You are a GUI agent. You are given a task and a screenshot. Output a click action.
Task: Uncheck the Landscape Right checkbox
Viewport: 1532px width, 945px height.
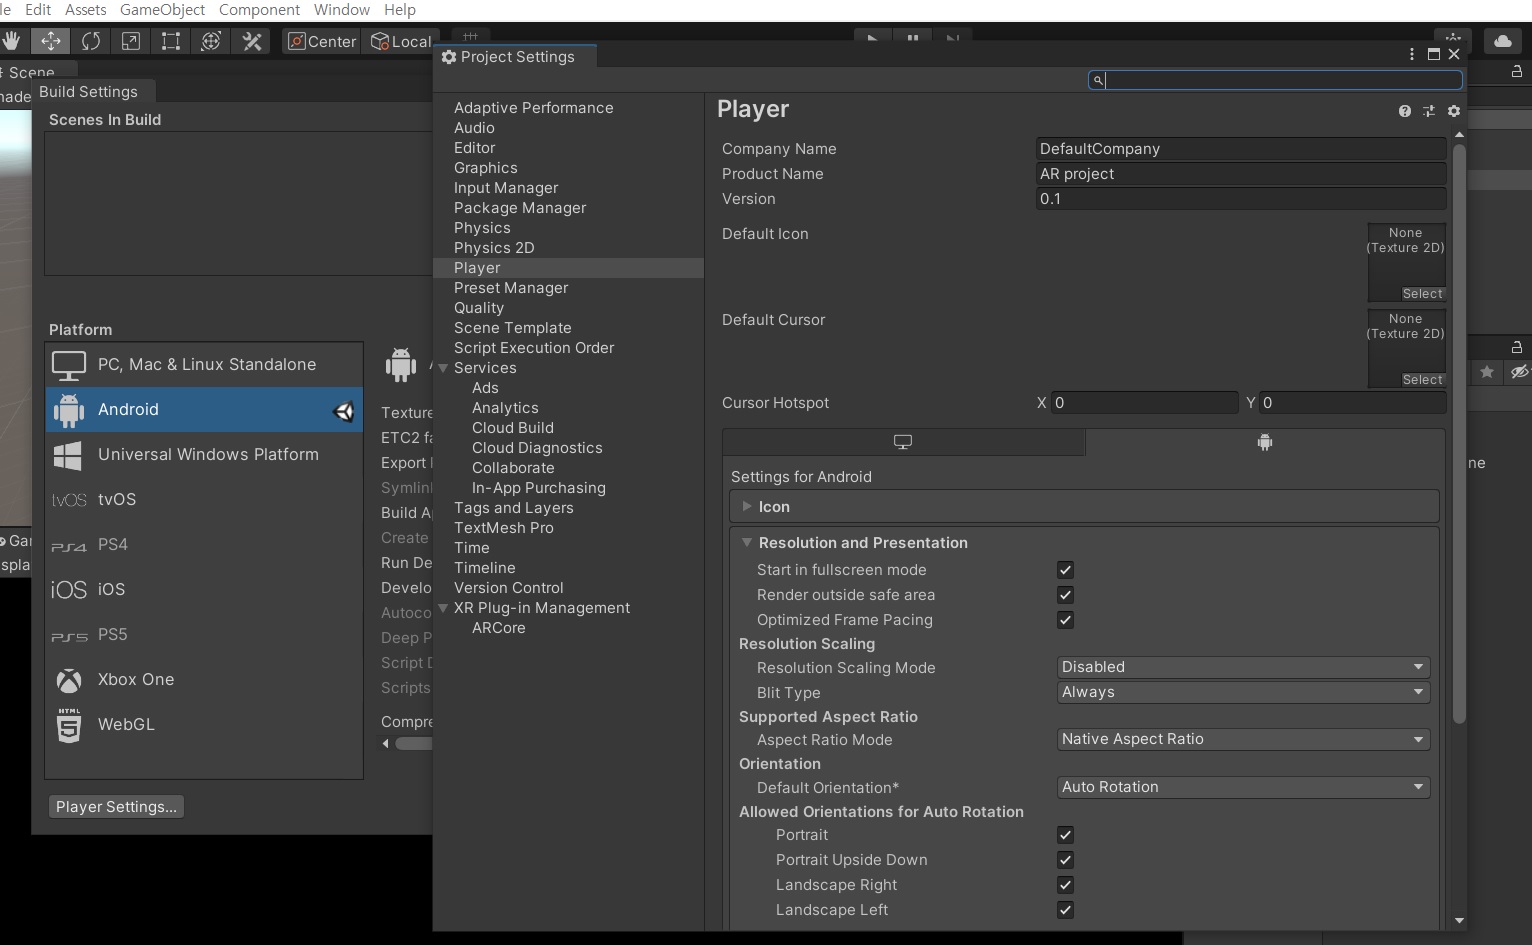coord(1065,885)
